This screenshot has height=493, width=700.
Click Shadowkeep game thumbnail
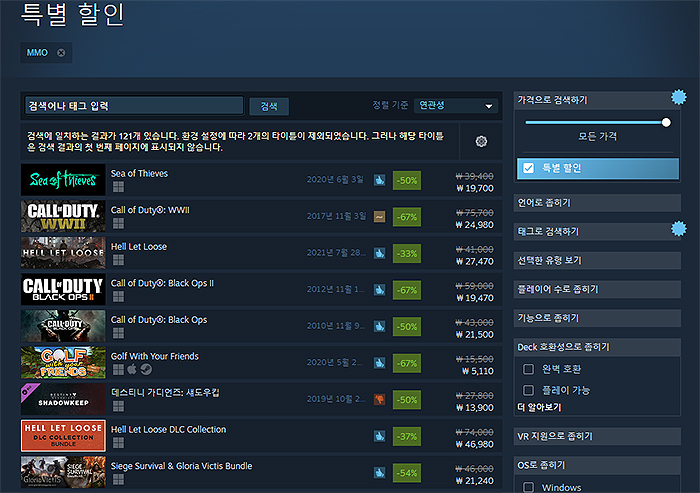(x=63, y=399)
